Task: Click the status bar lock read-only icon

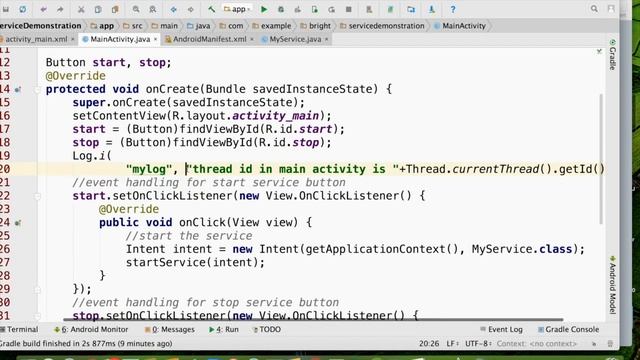Action: pyautogui.click(x=594, y=344)
